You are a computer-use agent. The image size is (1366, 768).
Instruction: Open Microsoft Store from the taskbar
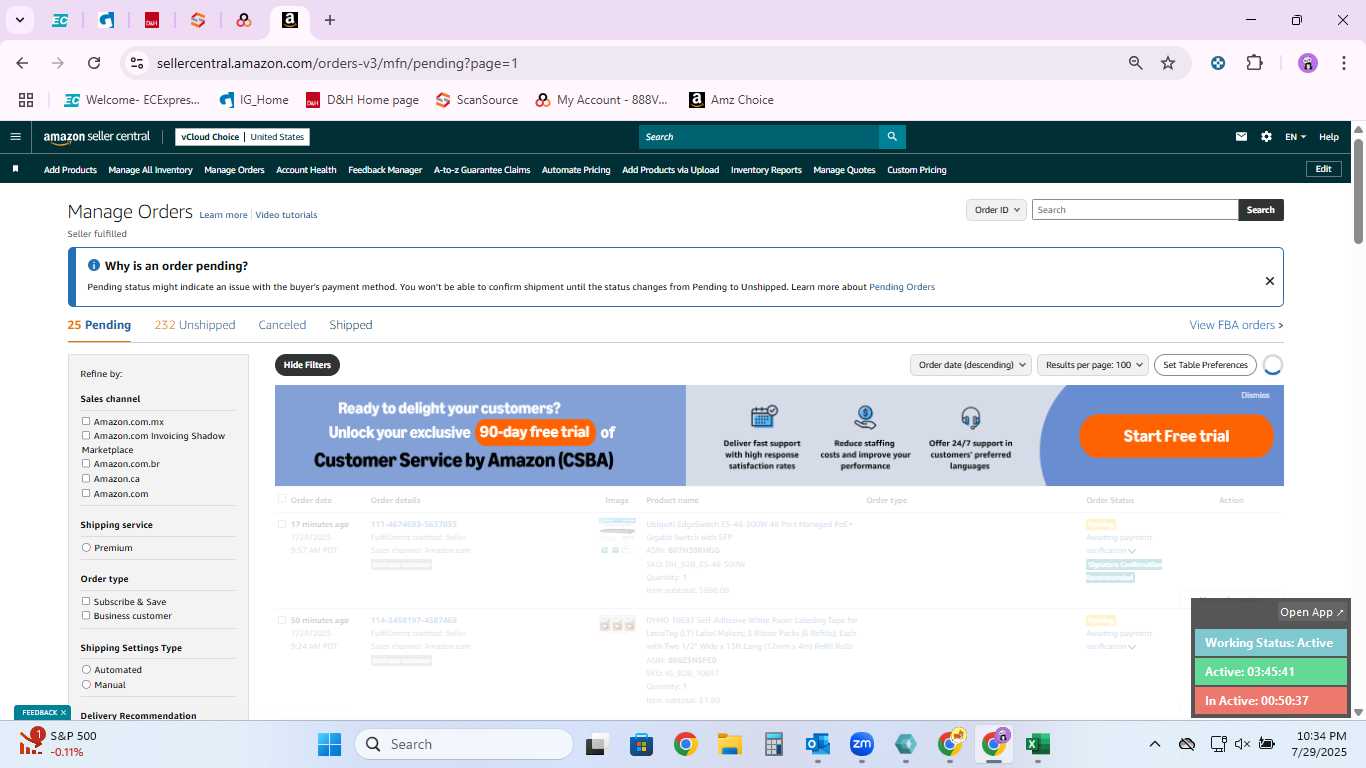(641, 744)
